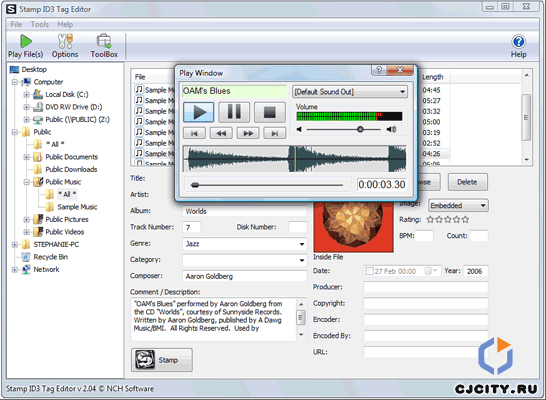546x400 pixels.
Task: Expand the STEPHANIE-PC node
Action: pos(15,245)
